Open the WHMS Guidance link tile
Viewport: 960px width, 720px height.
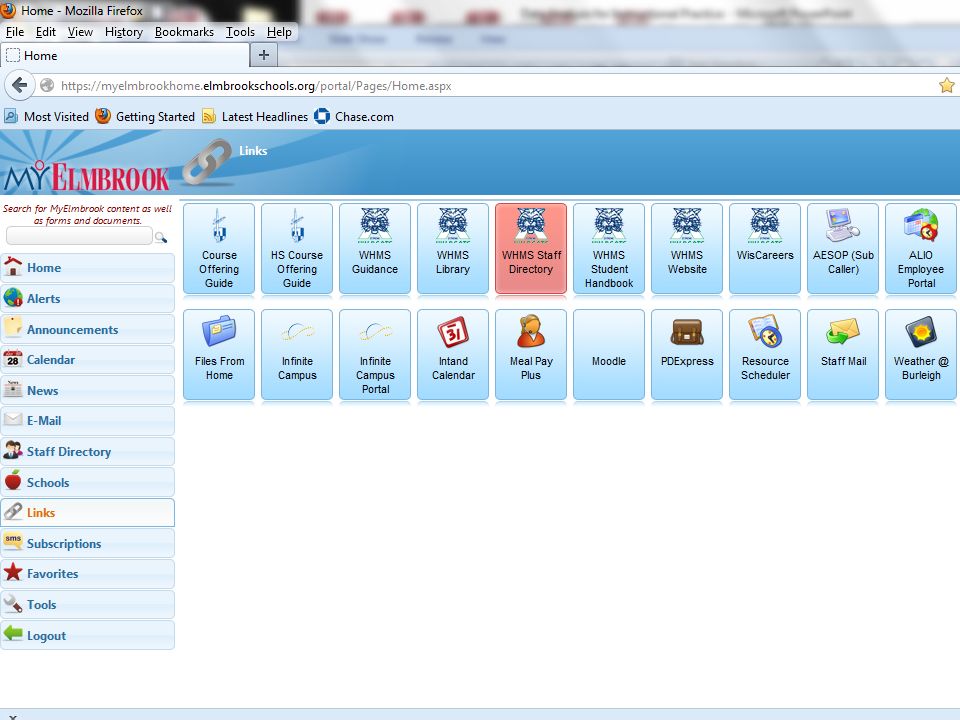coord(375,249)
